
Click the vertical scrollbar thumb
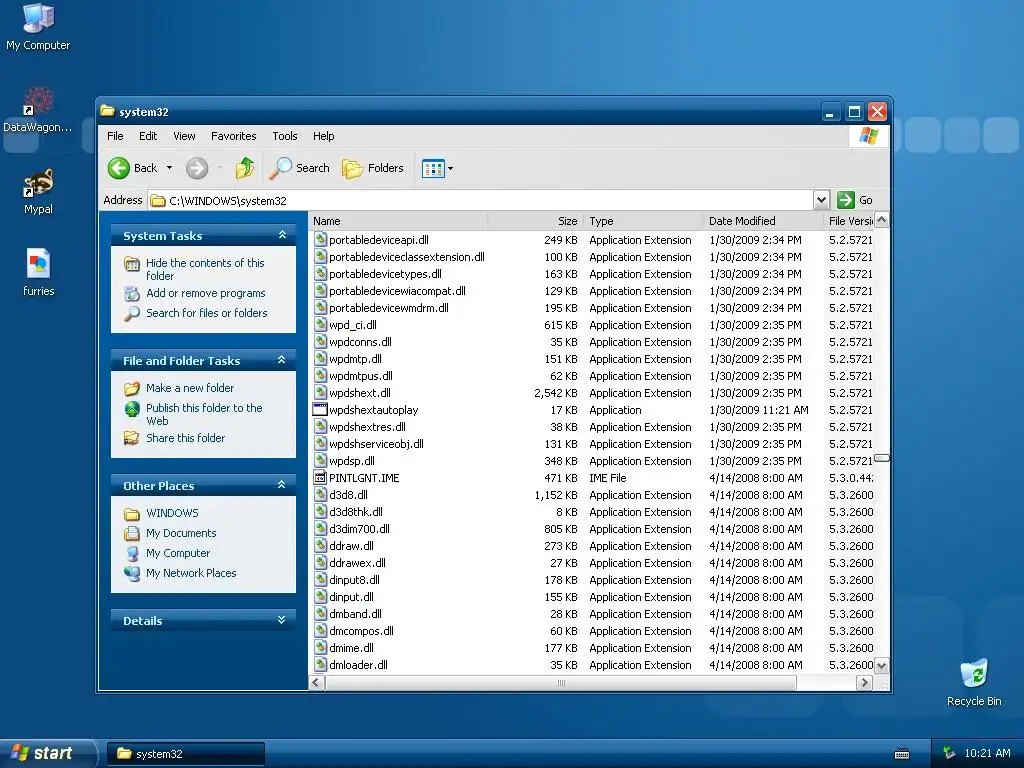tap(881, 457)
